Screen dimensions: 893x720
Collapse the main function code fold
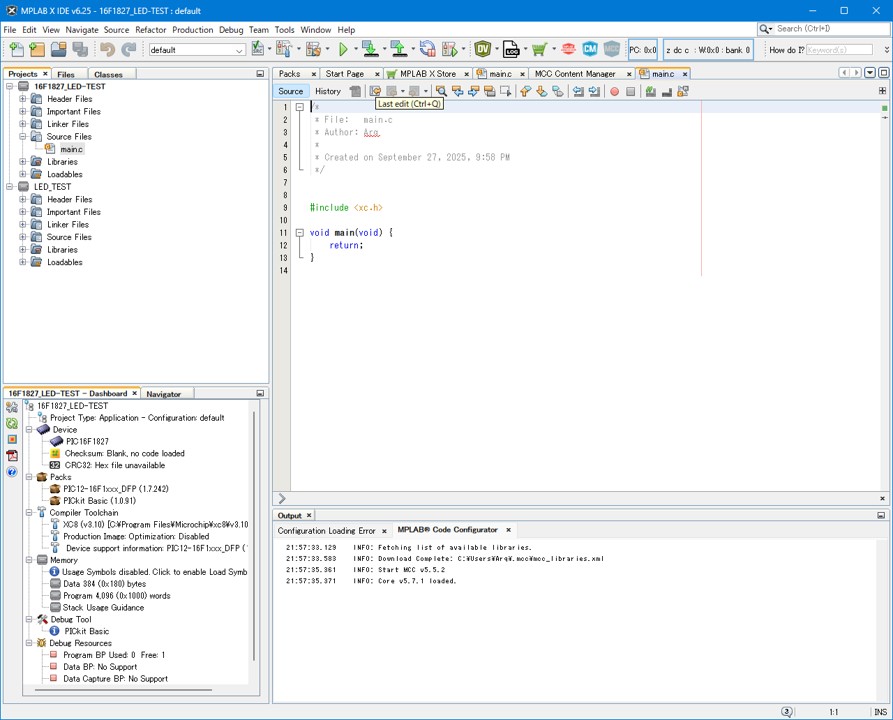pos(299,233)
